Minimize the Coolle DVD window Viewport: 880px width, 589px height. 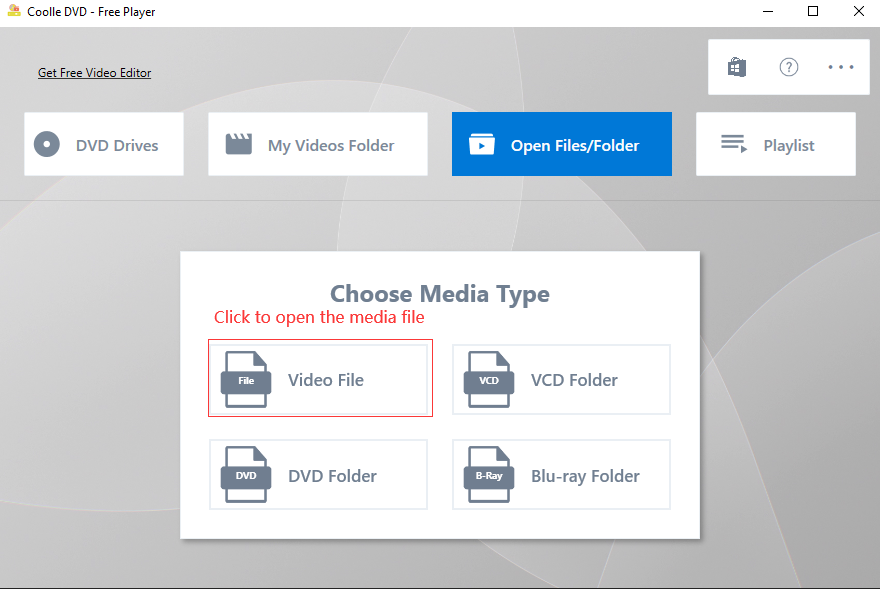click(x=767, y=12)
